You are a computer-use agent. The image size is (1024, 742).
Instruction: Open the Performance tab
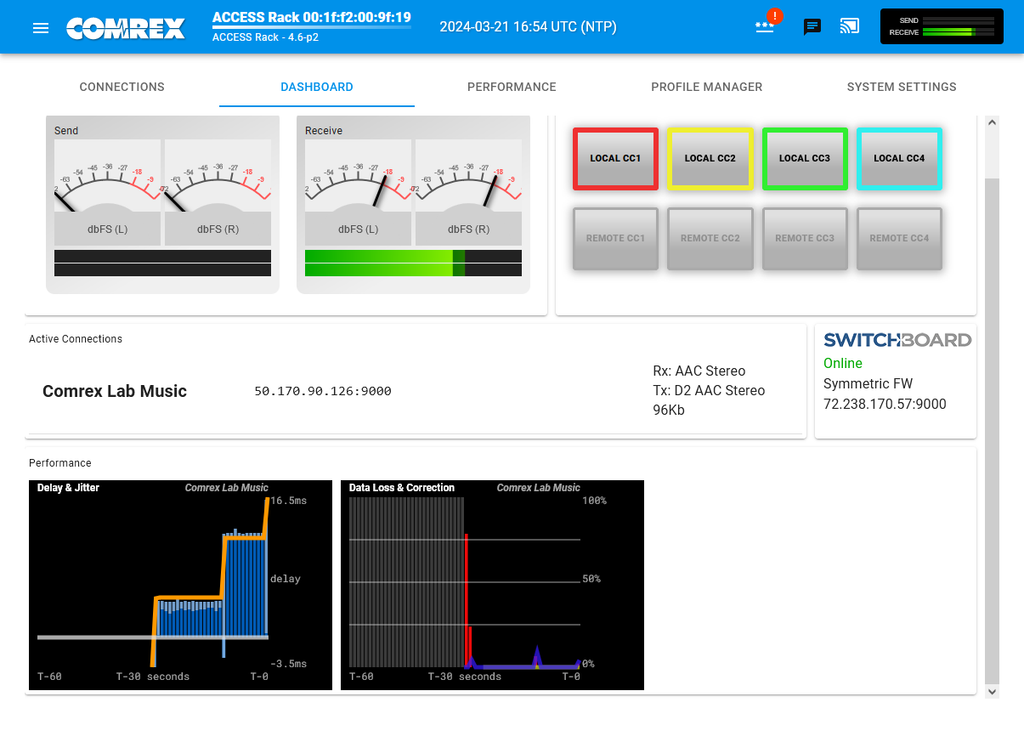[x=511, y=87]
